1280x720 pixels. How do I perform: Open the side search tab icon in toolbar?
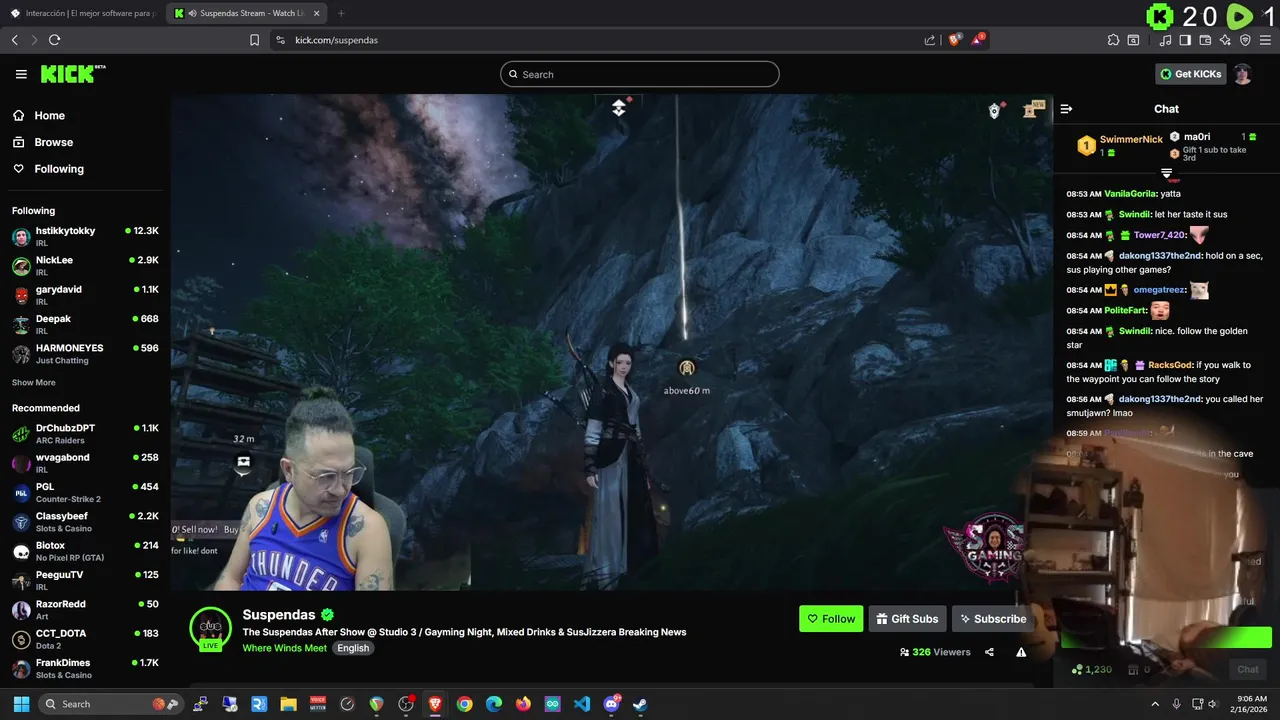click(x=1133, y=40)
